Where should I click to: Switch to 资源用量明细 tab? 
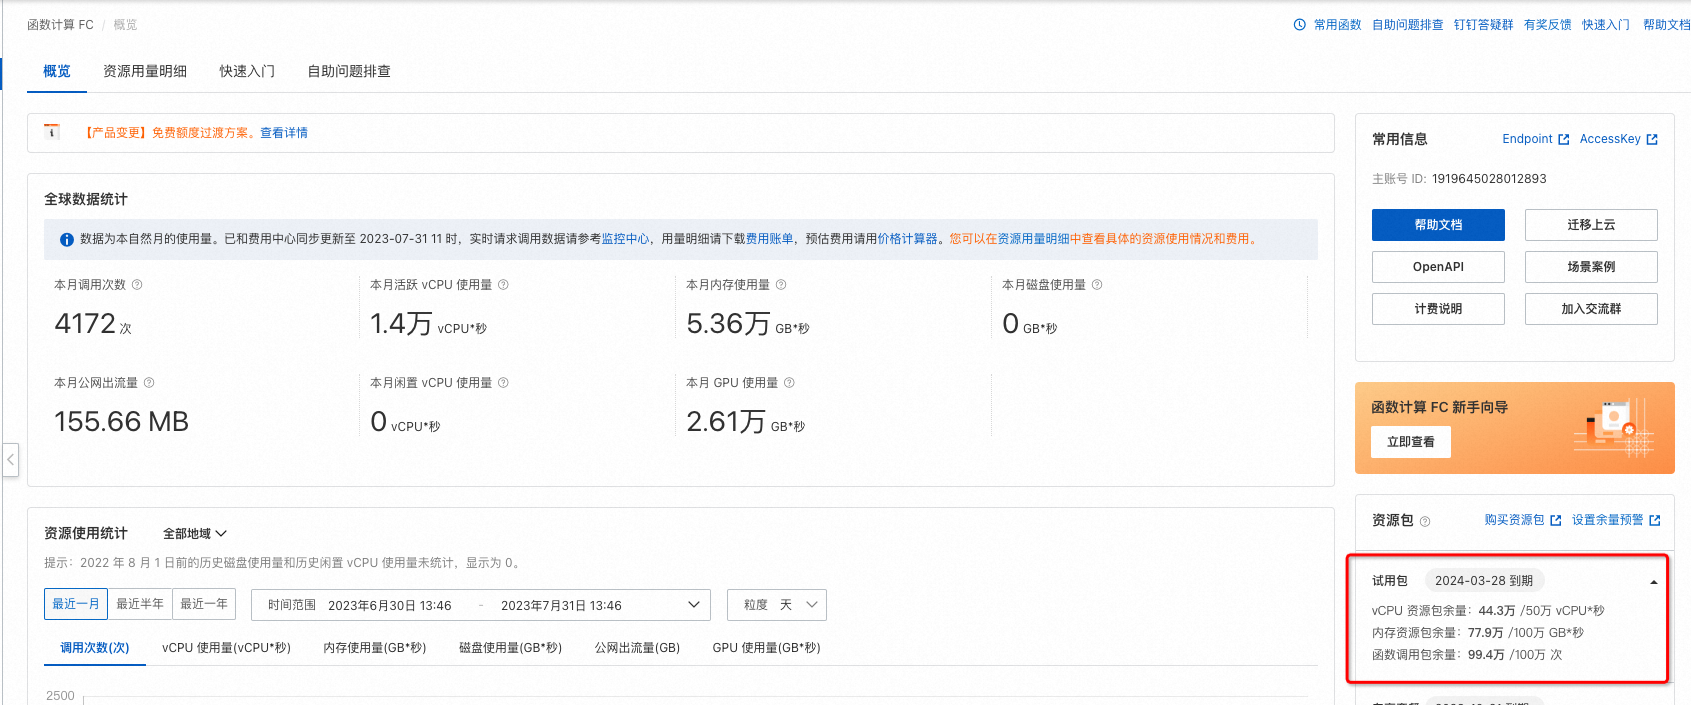coord(145,71)
